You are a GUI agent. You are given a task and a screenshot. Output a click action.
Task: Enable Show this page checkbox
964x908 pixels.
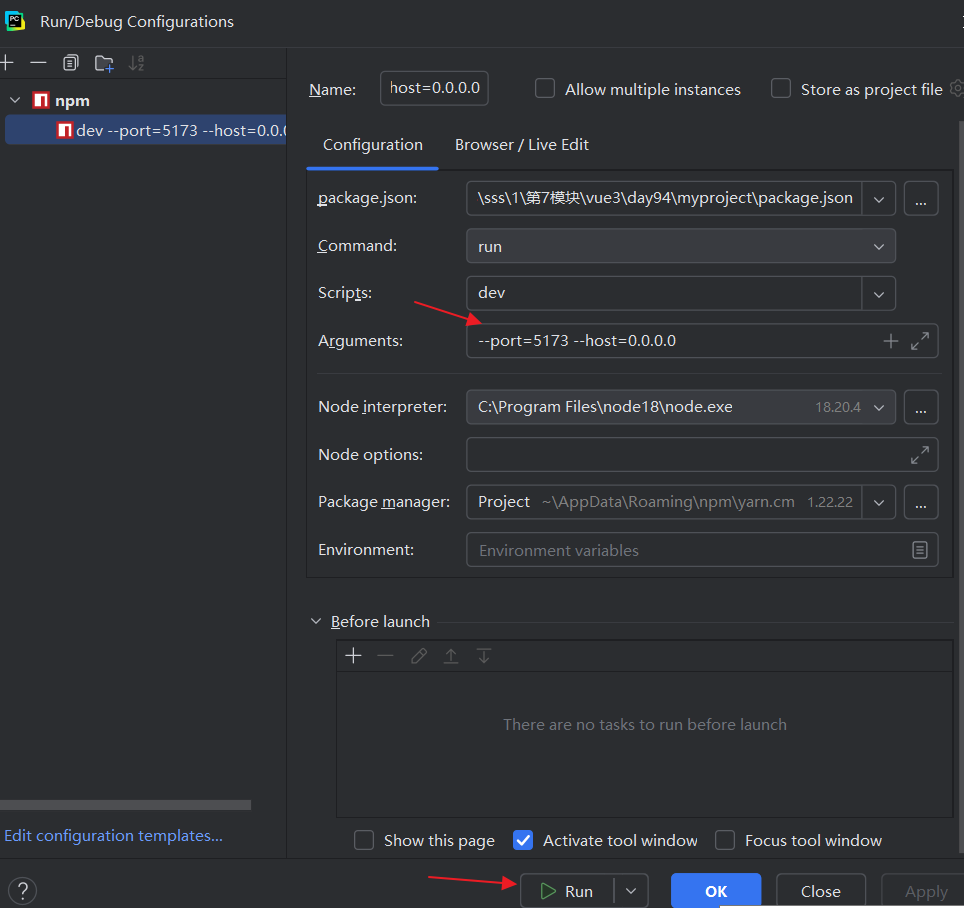364,840
